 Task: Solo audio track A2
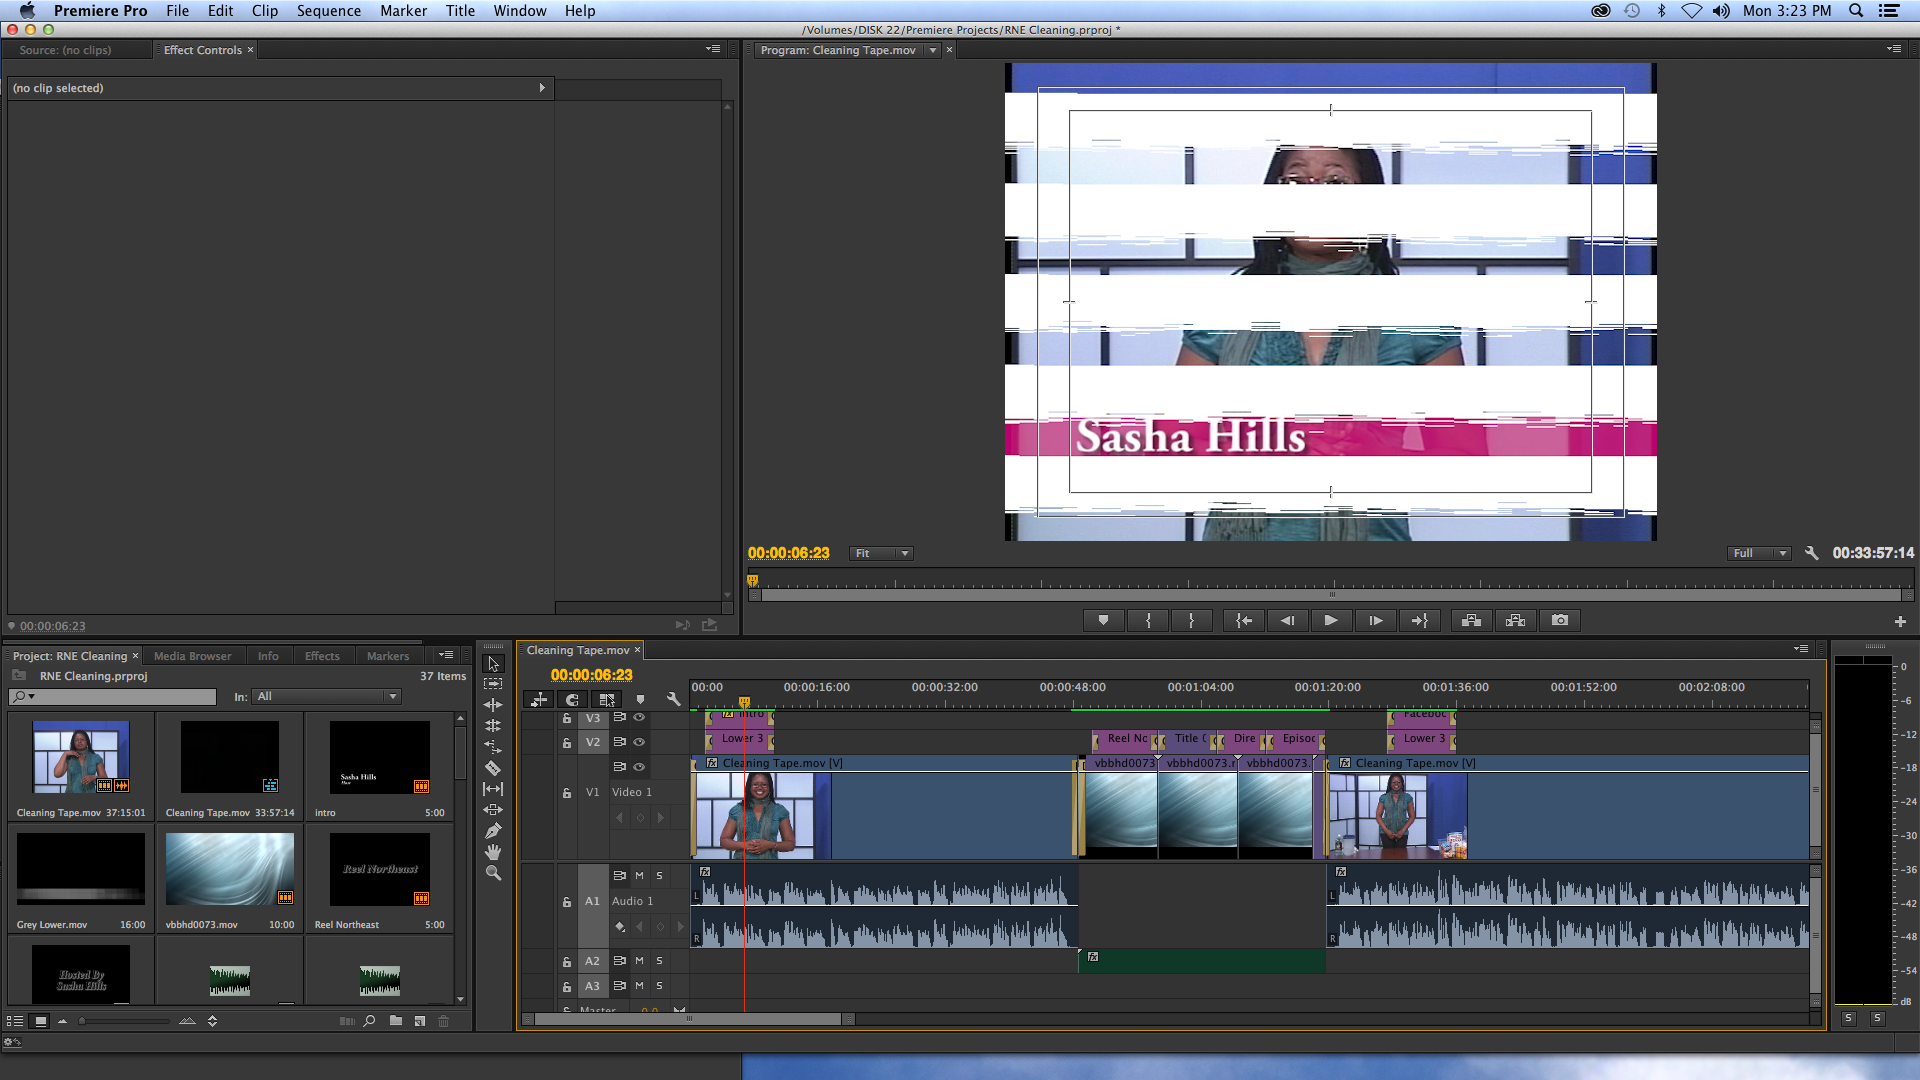(x=659, y=961)
